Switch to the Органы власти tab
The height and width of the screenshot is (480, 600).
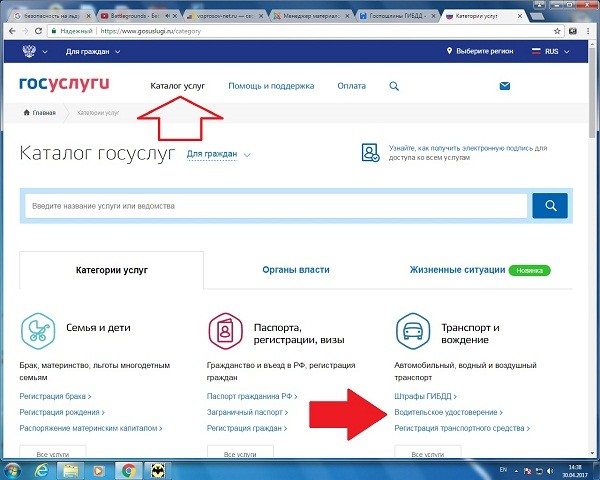pos(296,270)
